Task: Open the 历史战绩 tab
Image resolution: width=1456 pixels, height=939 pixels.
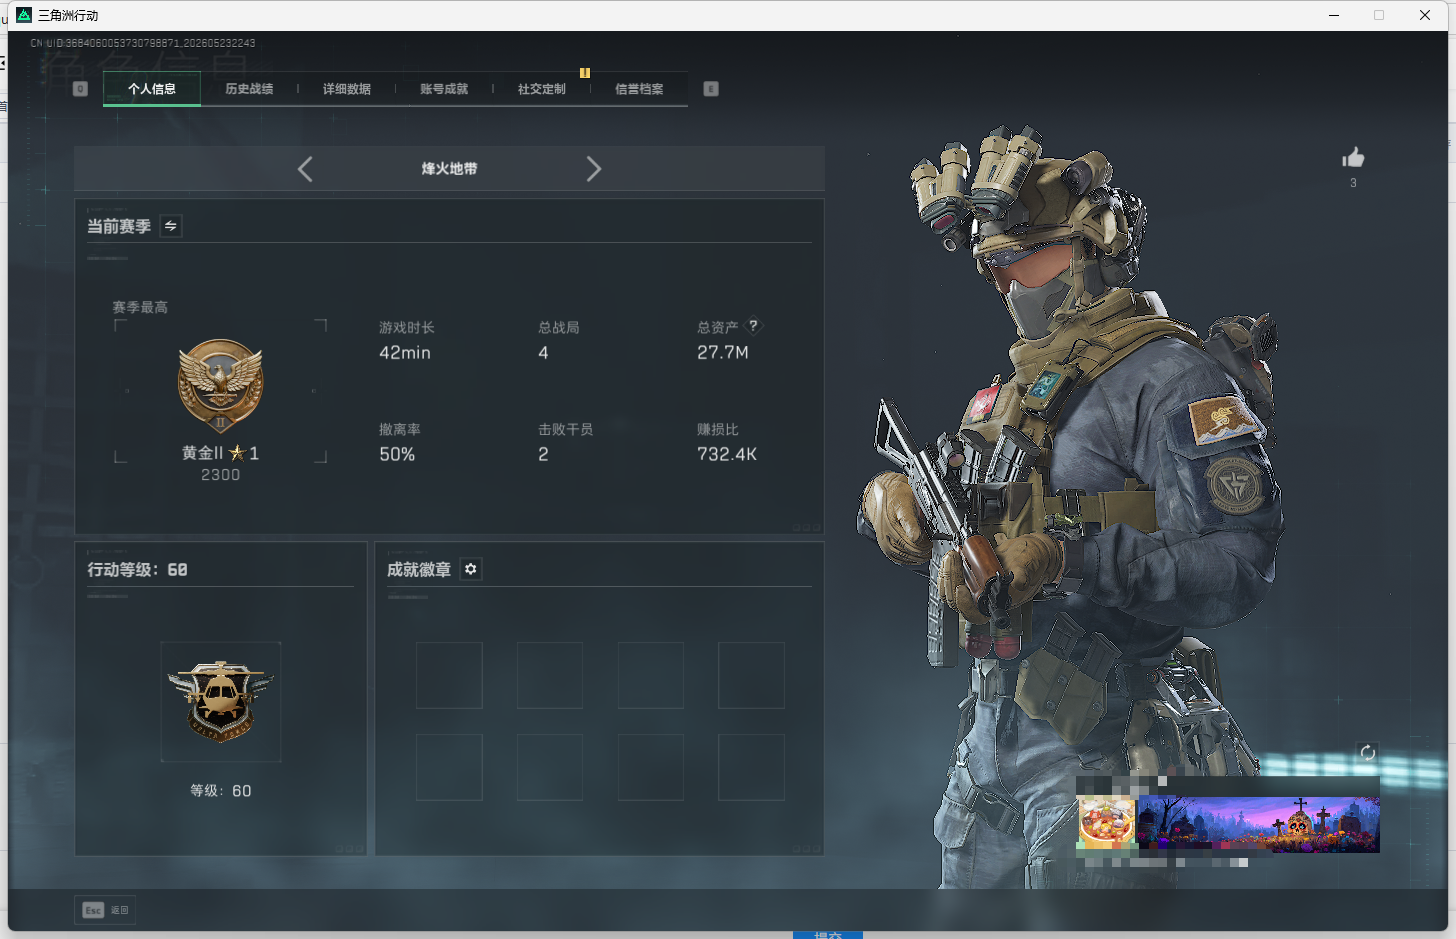Action: point(249,89)
